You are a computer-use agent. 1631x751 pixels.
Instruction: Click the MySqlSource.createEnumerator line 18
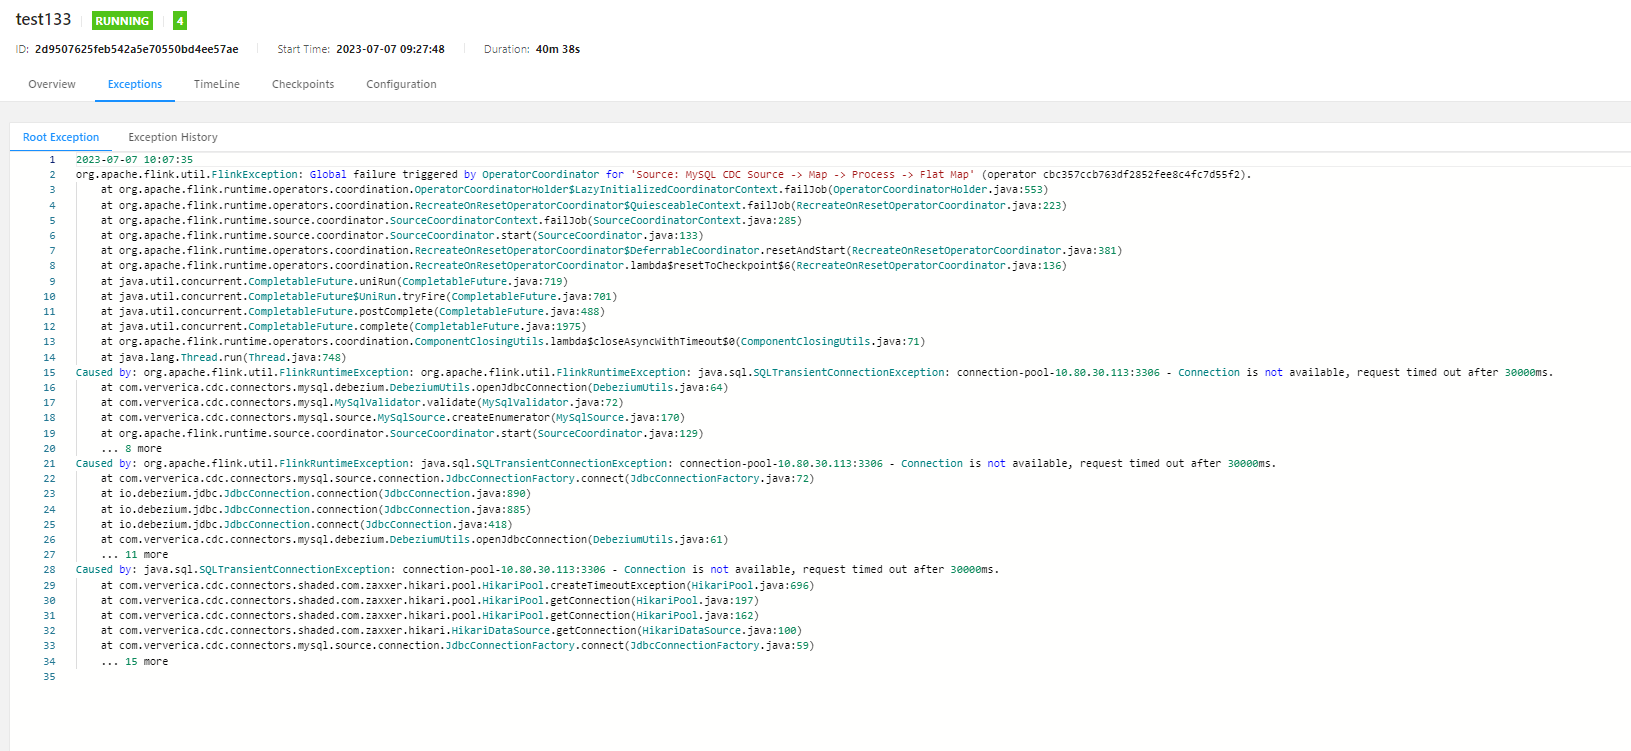coord(393,417)
